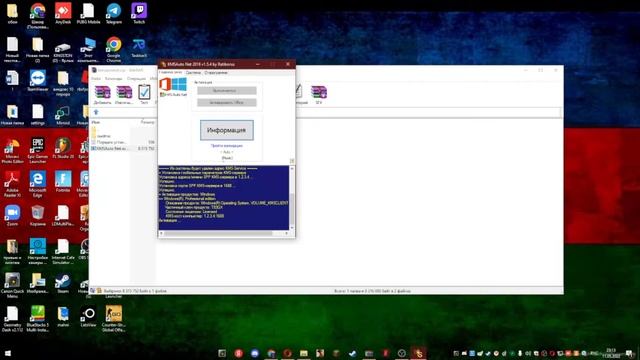Click the KMSAuto log horizontal scrollbar
The width and height of the screenshot is (640, 360).
(224, 233)
